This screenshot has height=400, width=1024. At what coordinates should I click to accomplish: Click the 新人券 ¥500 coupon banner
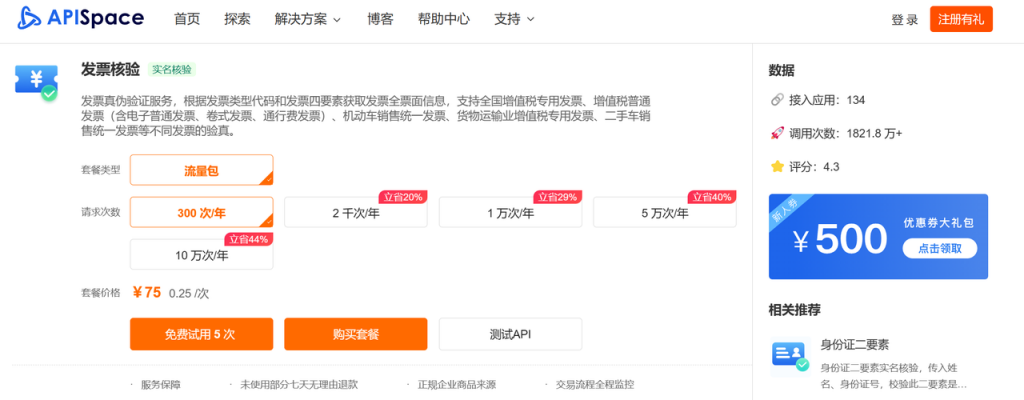pos(878,237)
